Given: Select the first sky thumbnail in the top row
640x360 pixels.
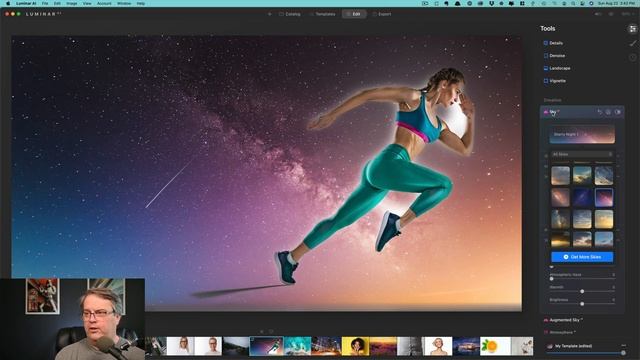Looking at the screenshot, I should tap(560, 176).
